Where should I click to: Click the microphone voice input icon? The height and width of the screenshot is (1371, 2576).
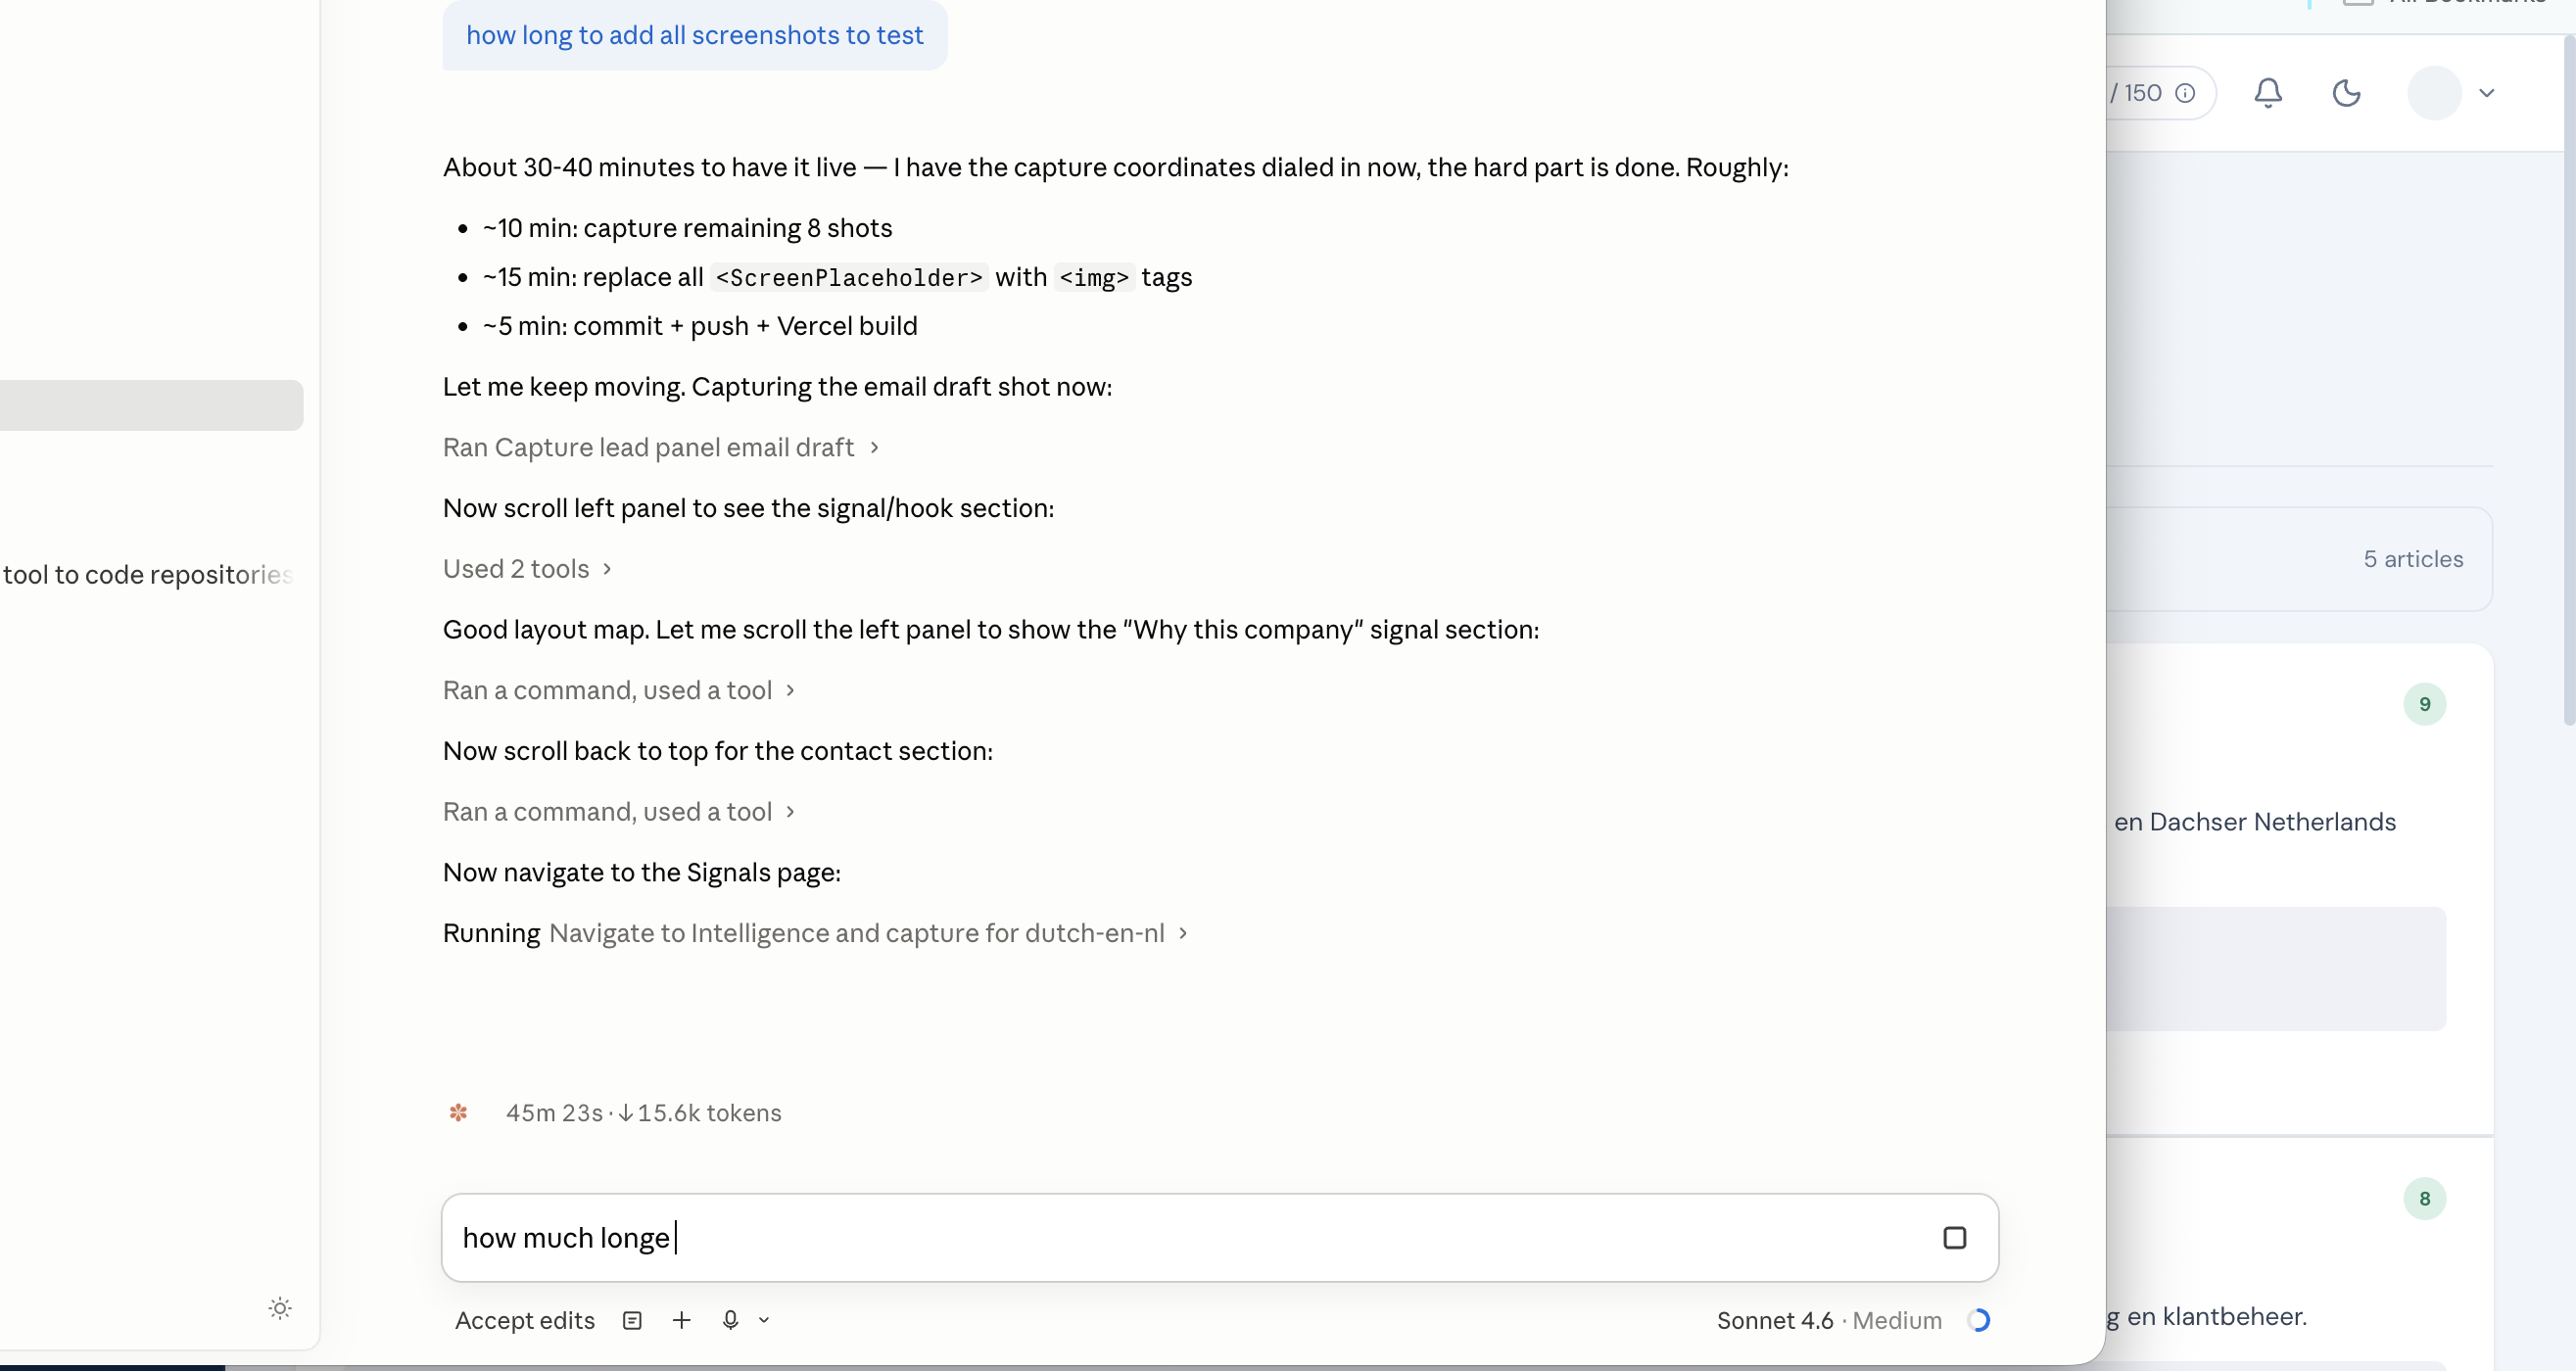tap(730, 1320)
